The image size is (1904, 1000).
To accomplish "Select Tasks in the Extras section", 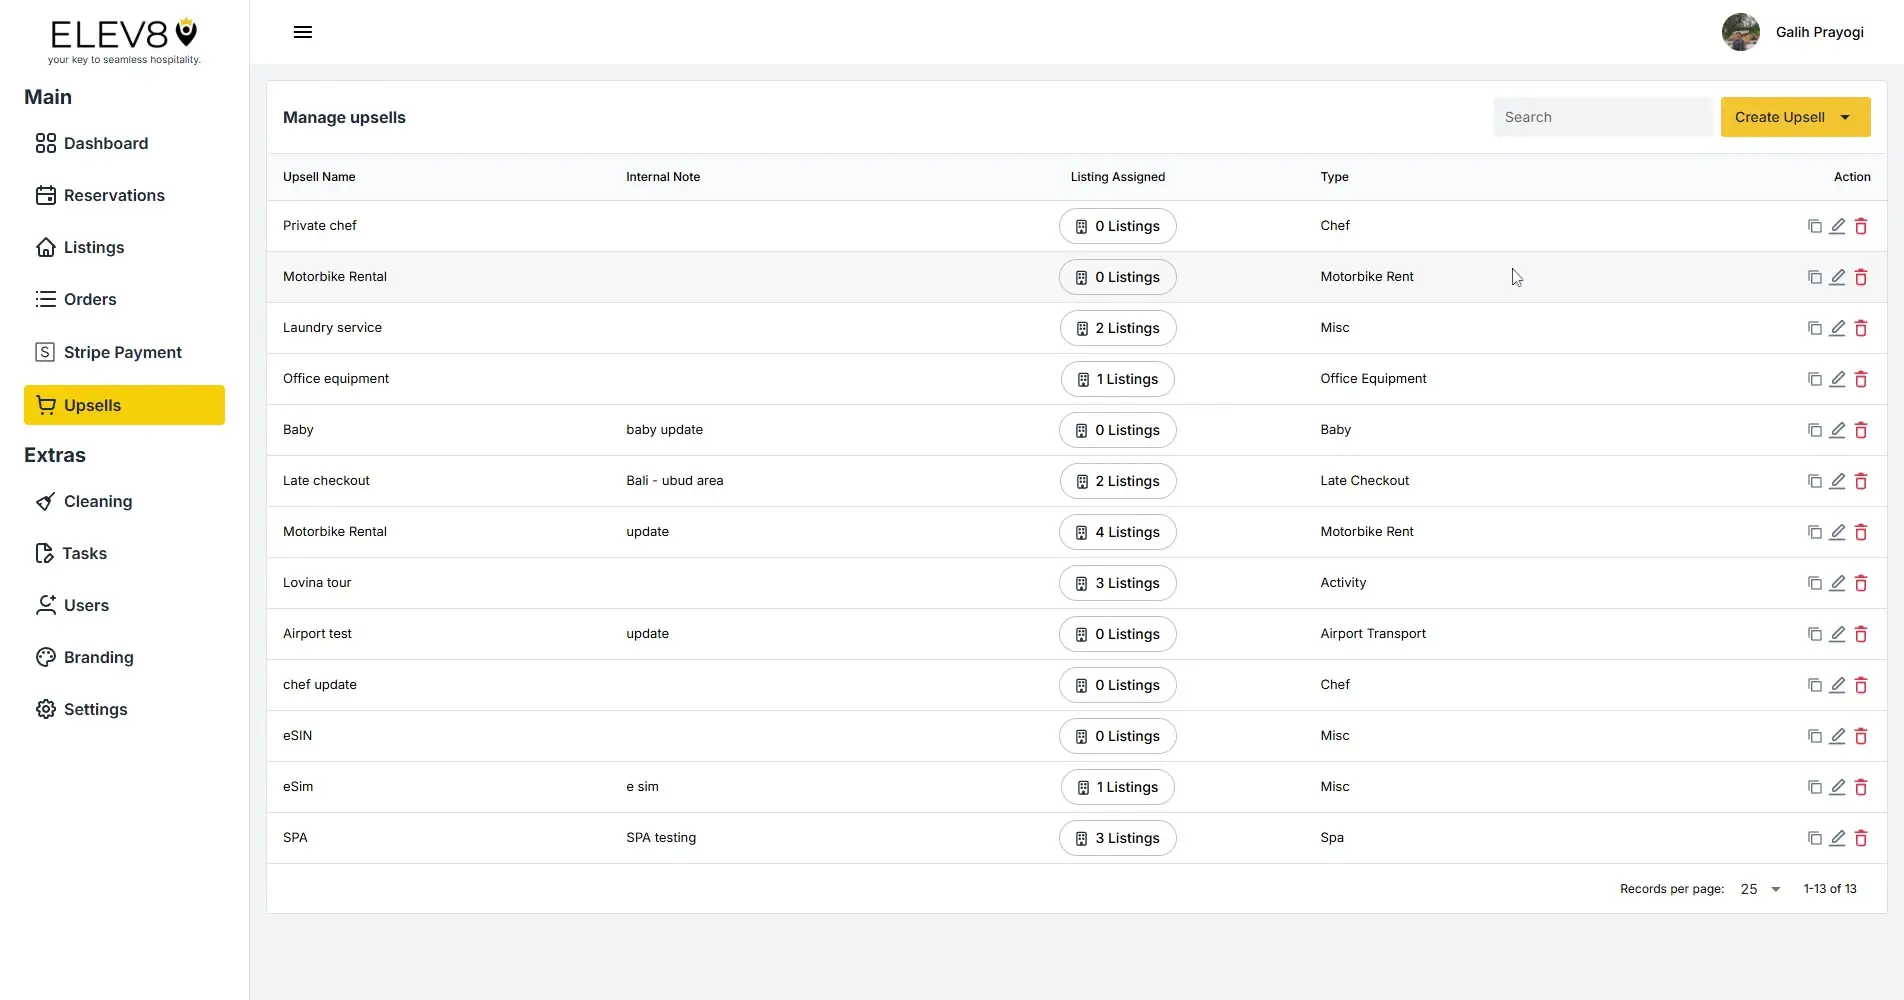I will 84,553.
